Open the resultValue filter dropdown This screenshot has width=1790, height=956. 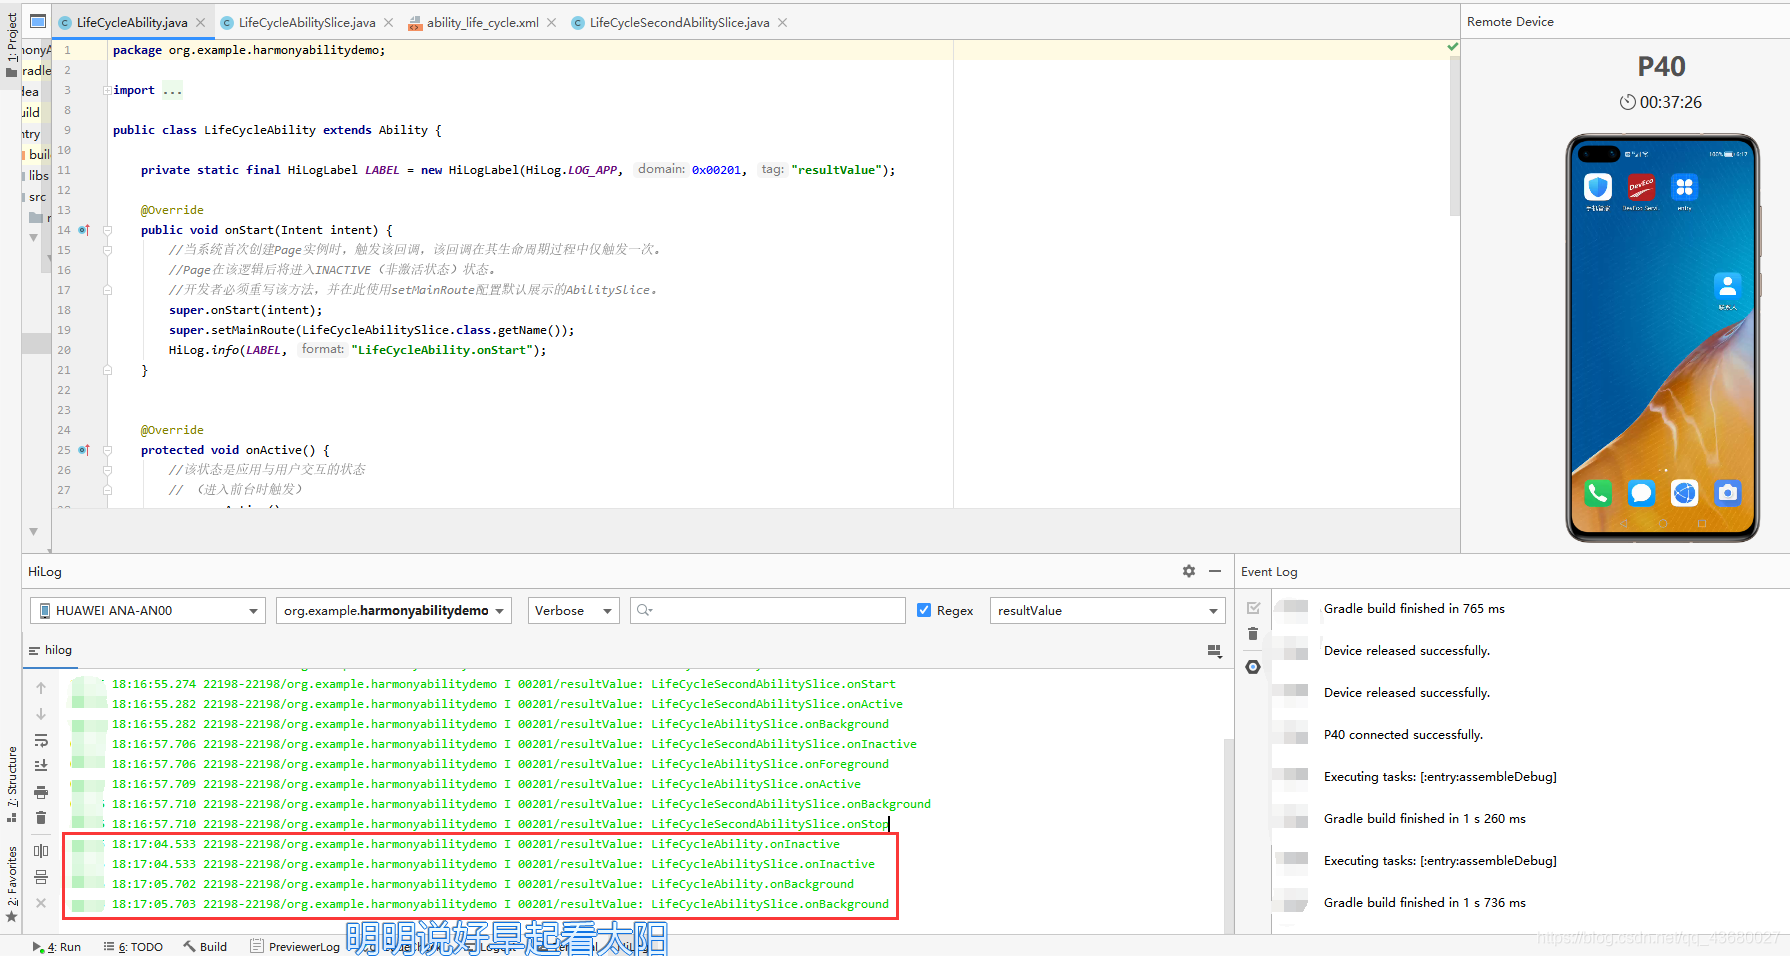[x=1108, y=610]
